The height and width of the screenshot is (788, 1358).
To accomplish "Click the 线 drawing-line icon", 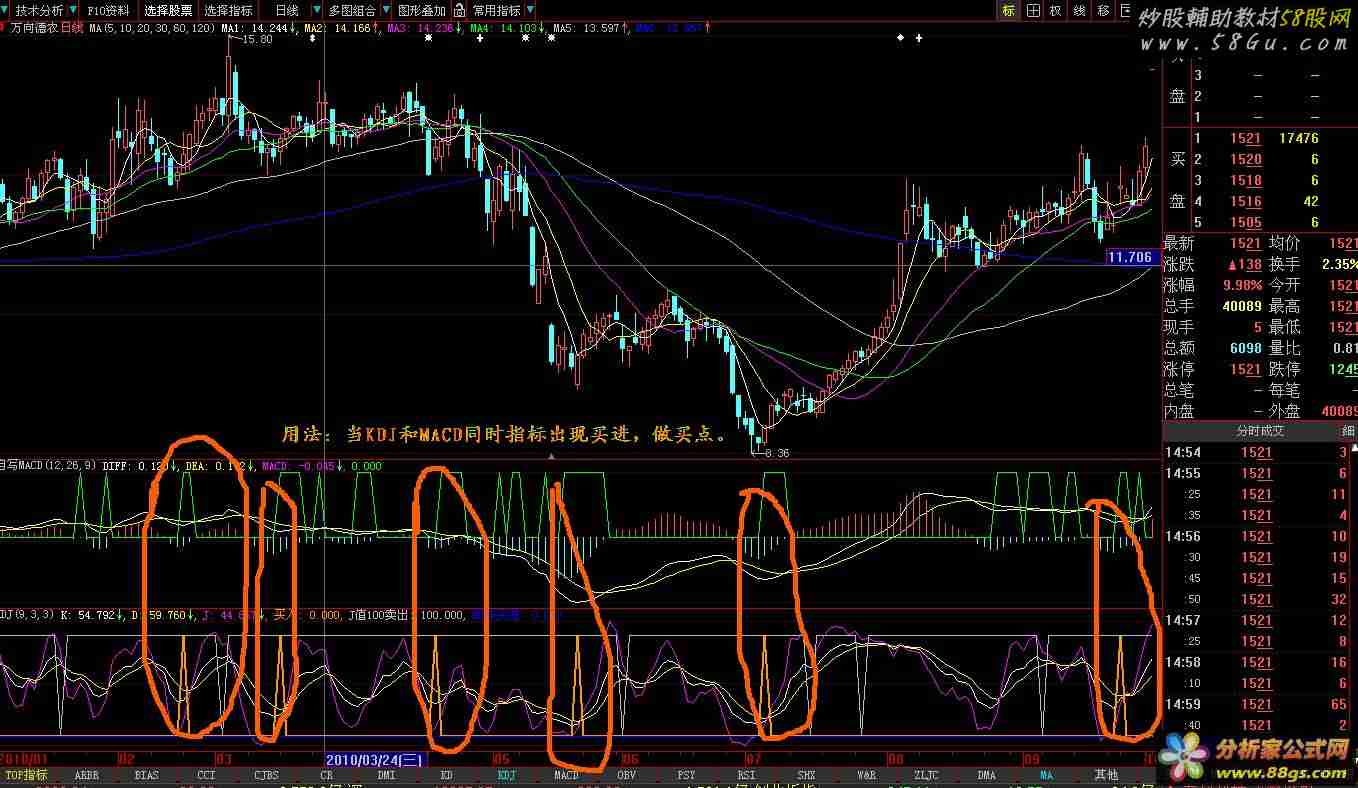I will [1080, 10].
